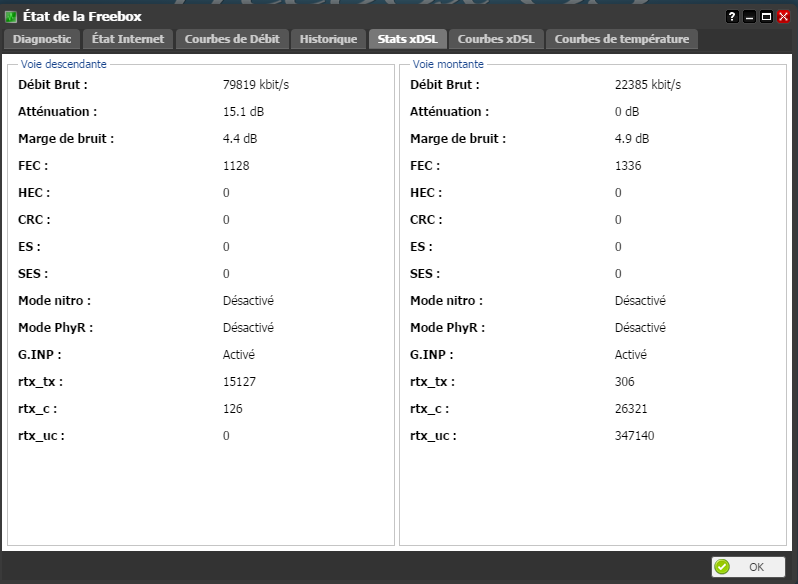Show the Courbes de Débit tab

[232, 39]
